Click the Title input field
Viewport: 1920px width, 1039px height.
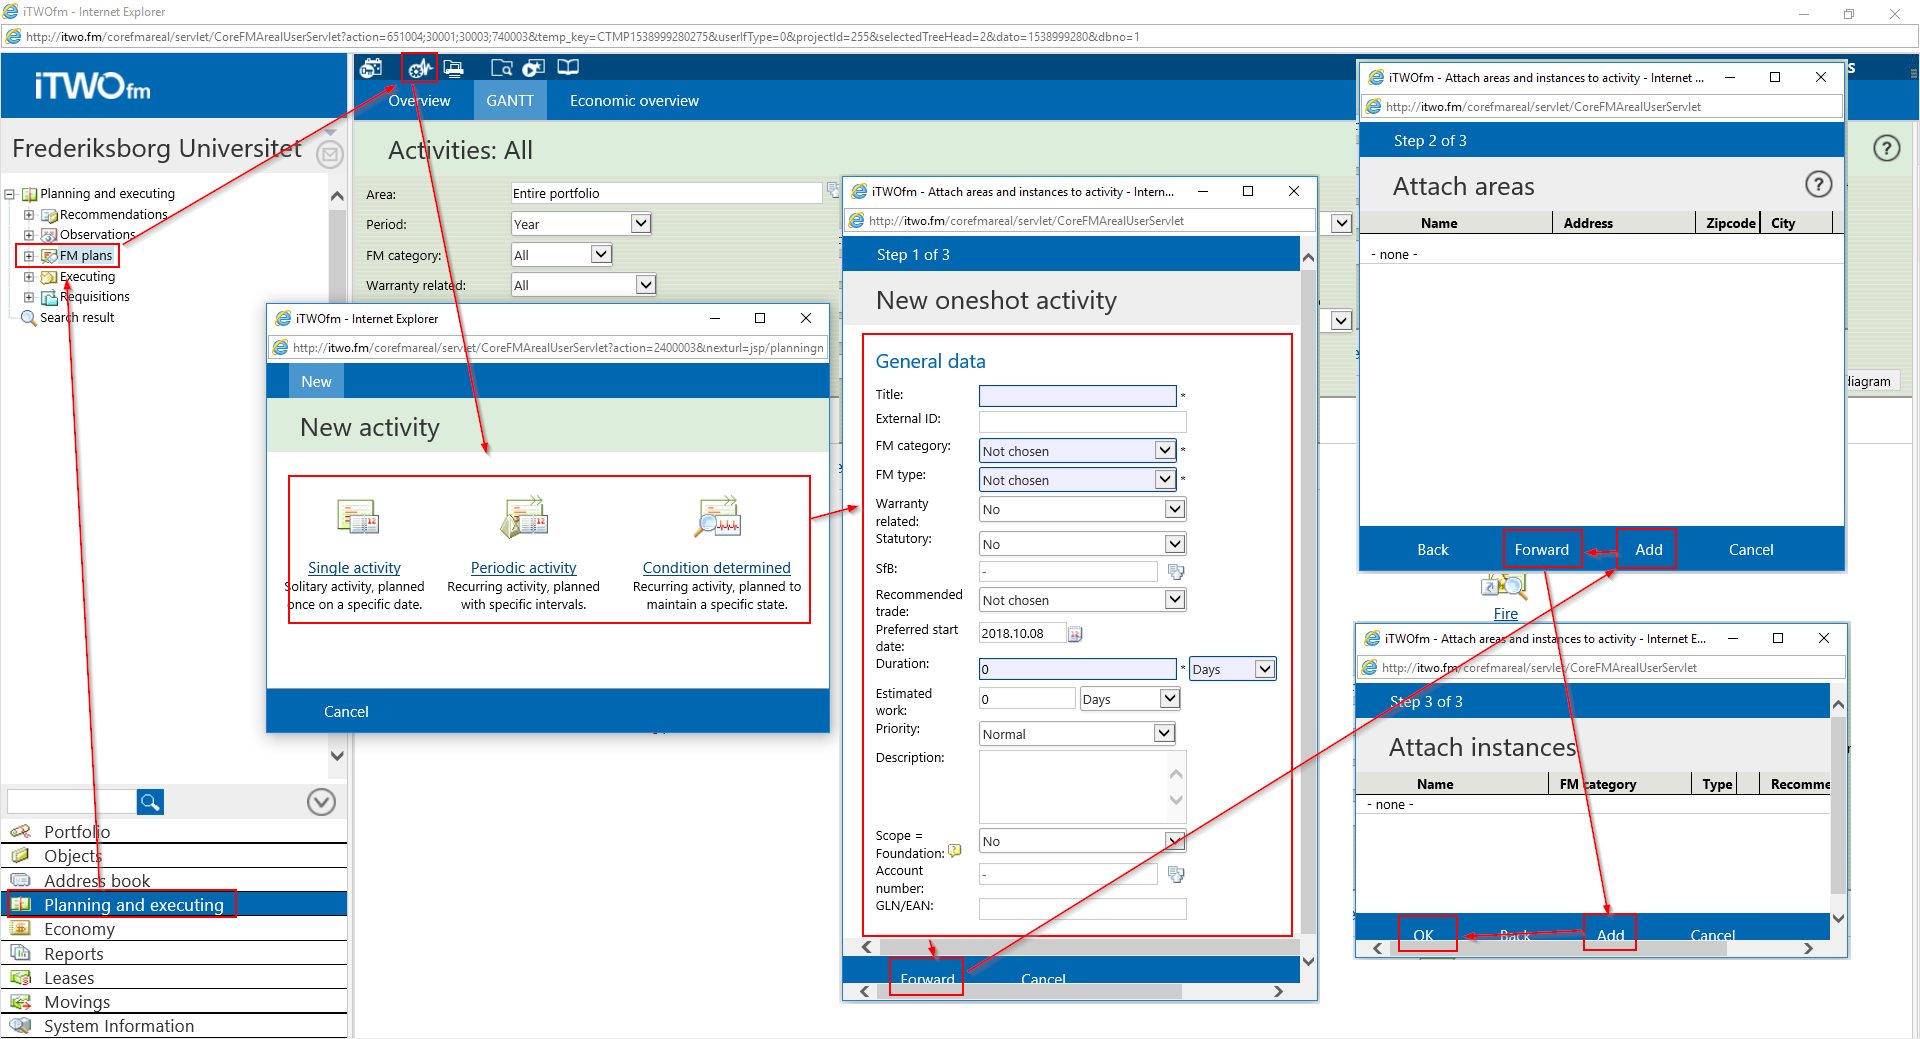click(x=1077, y=396)
